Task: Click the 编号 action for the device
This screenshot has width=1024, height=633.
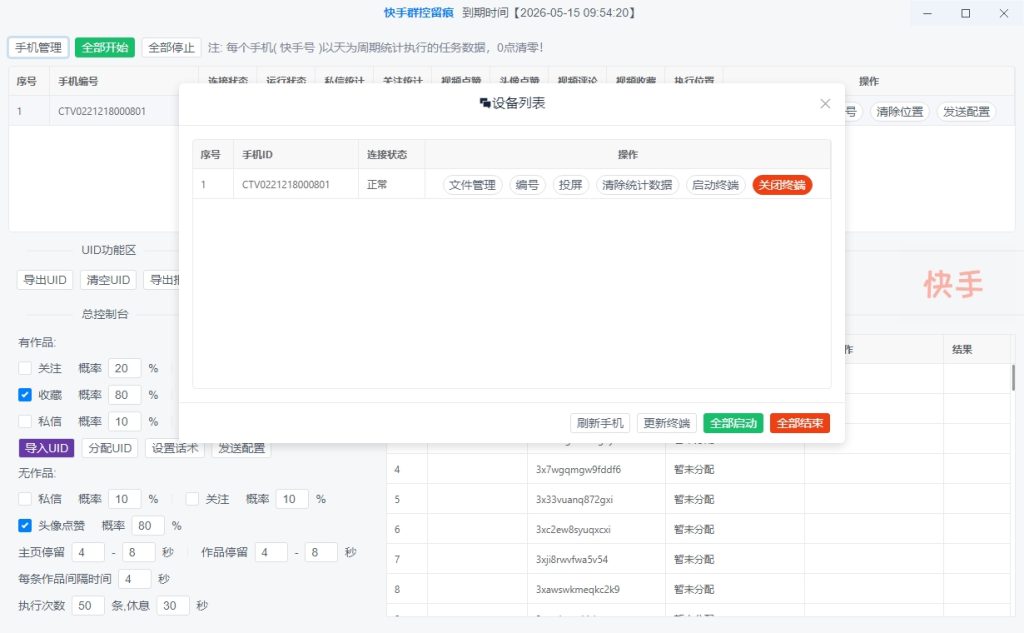Action: (526, 185)
